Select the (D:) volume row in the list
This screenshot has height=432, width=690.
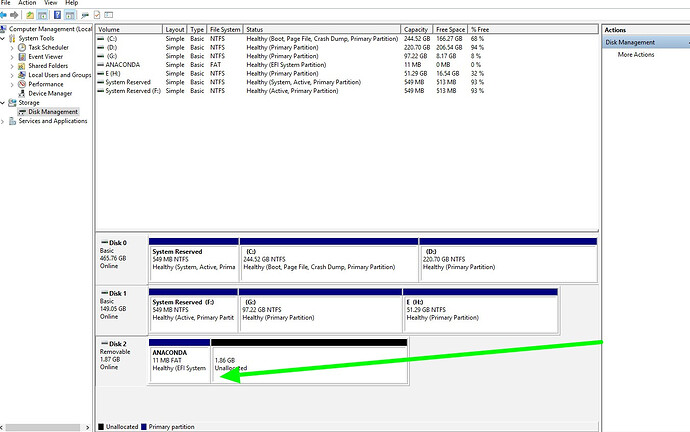coord(290,48)
